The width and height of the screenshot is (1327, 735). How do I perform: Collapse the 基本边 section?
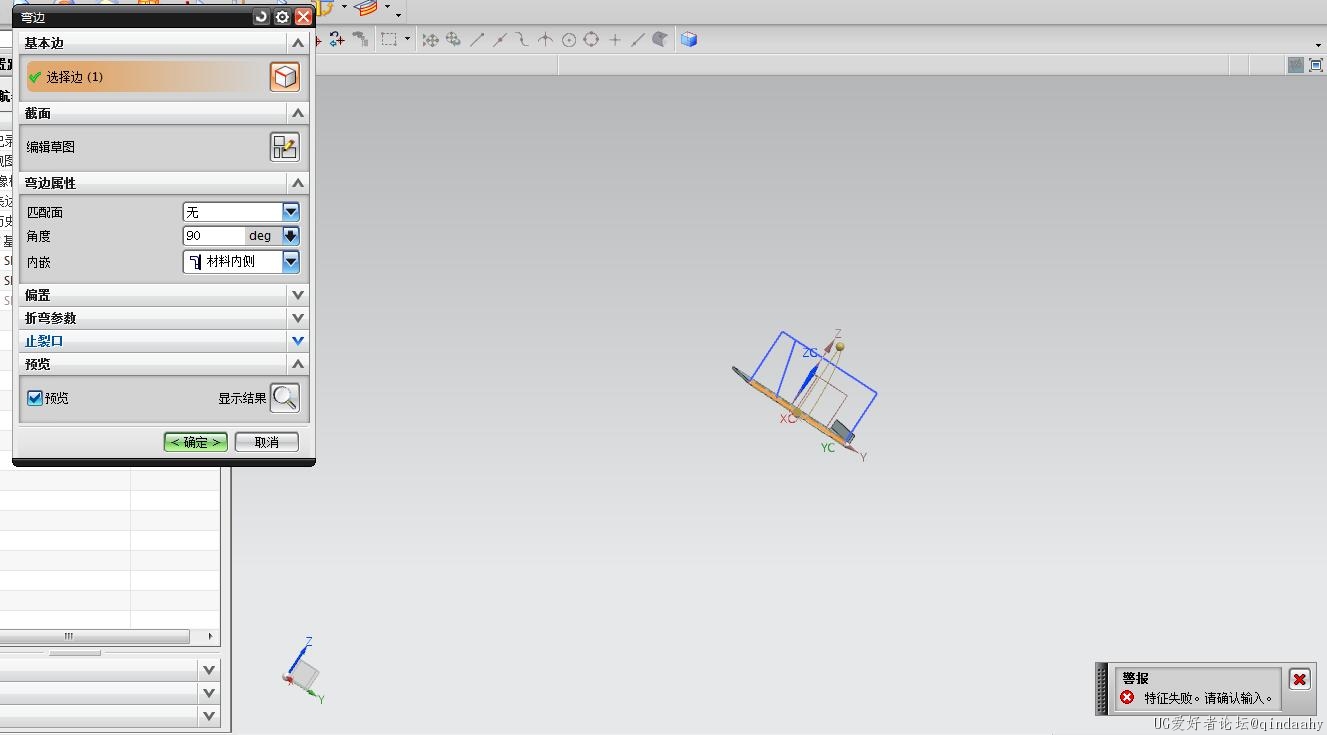297,43
